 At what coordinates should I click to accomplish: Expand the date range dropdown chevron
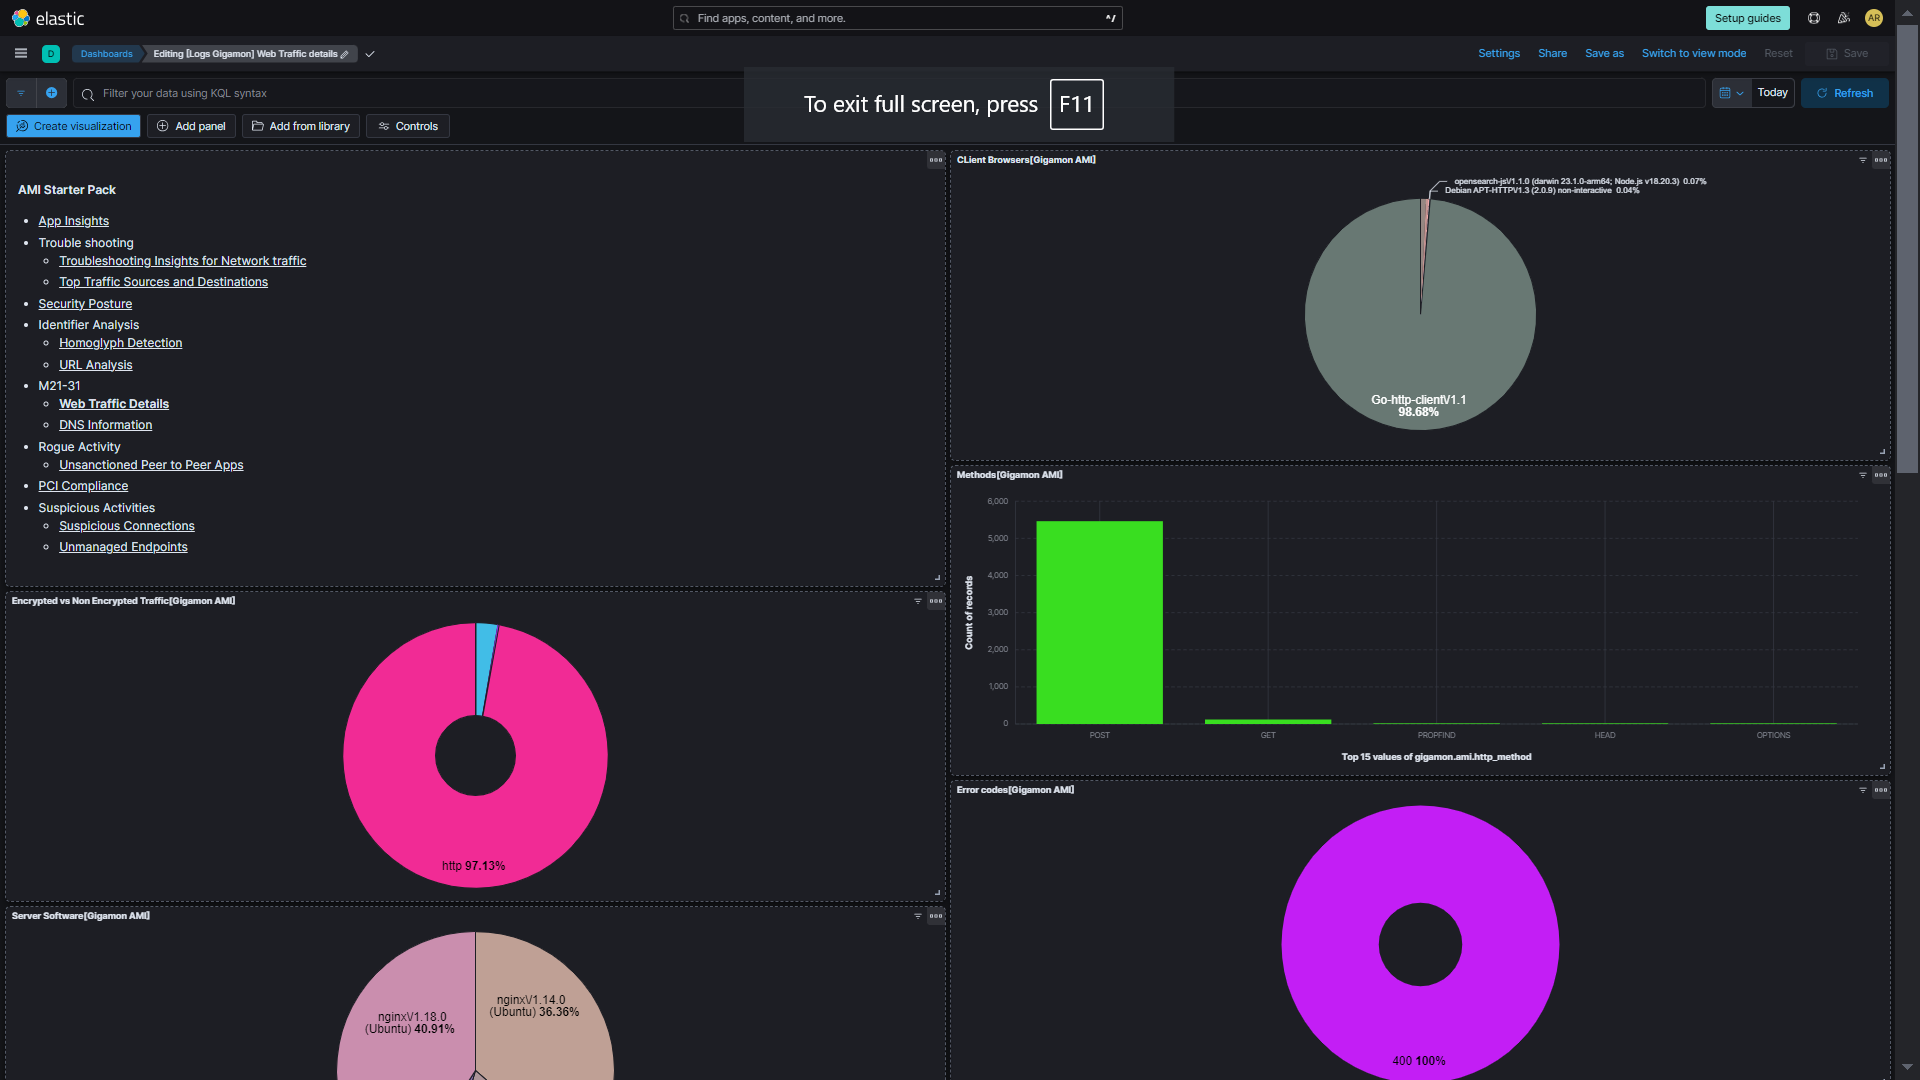(x=1740, y=93)
